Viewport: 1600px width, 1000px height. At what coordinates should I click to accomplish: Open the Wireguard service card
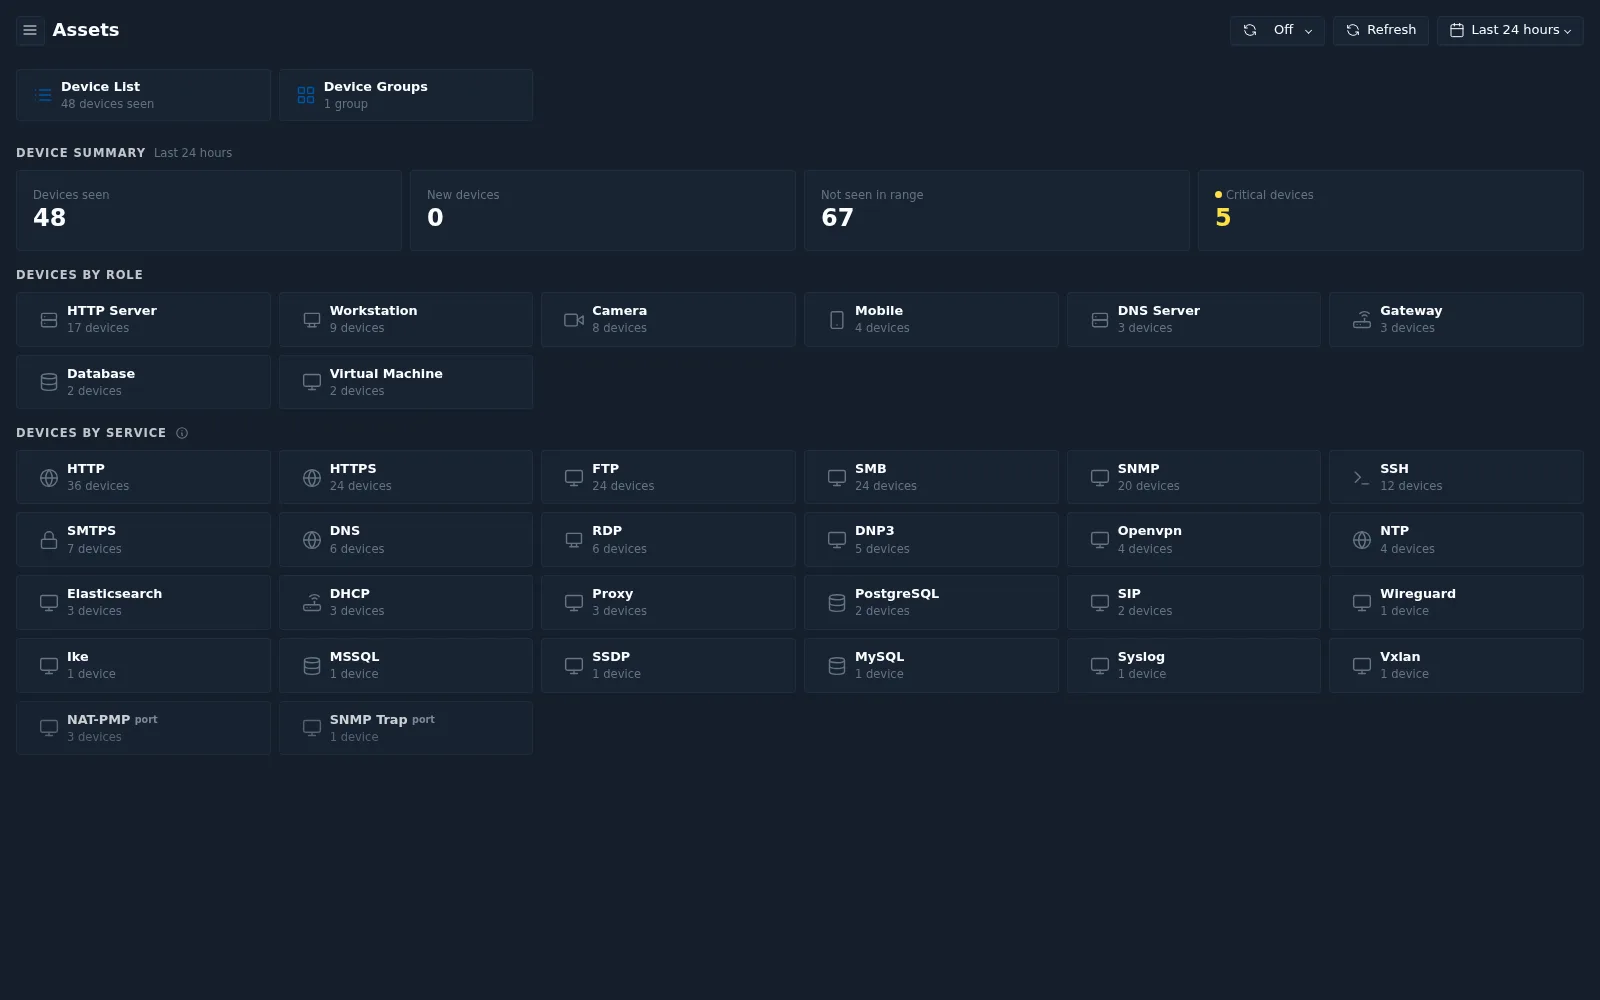click(1456, 603)
